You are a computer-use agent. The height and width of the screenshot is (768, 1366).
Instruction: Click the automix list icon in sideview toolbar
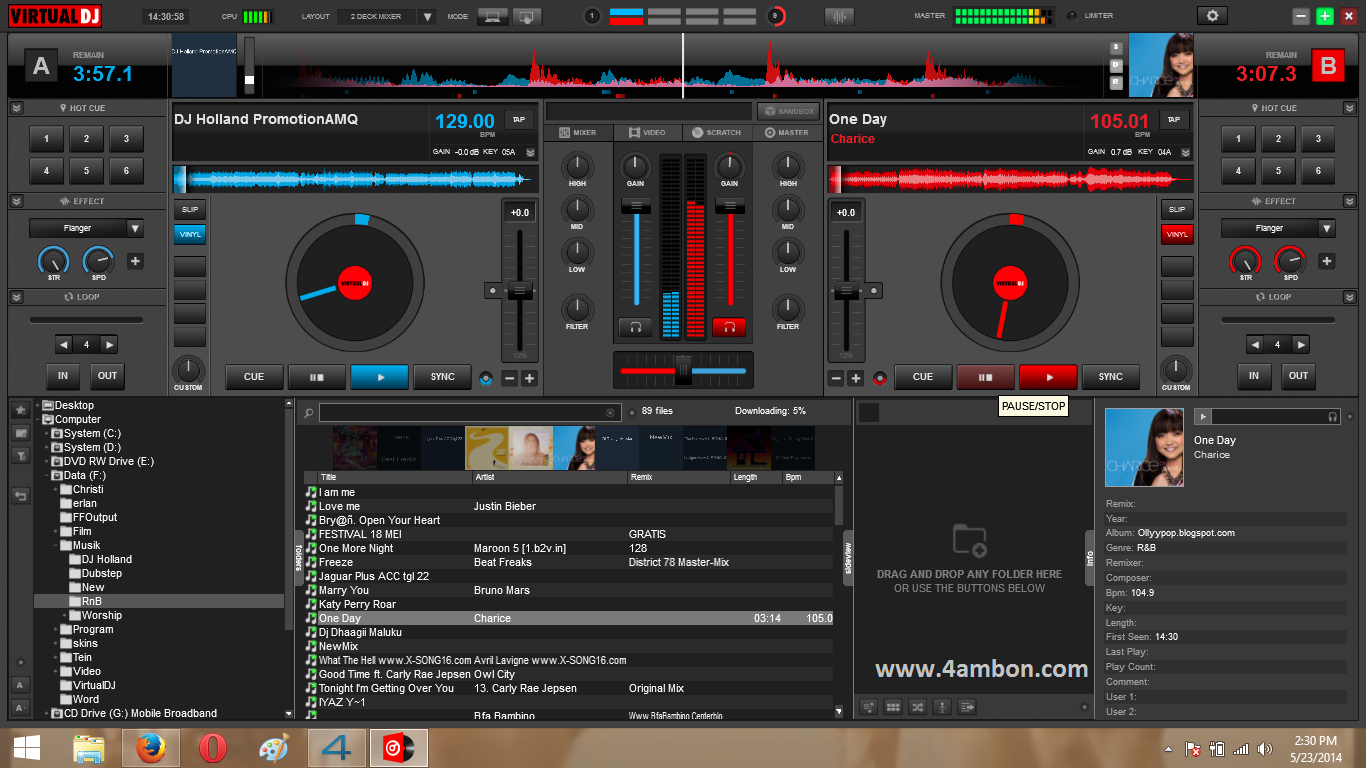tap(869, 707)
